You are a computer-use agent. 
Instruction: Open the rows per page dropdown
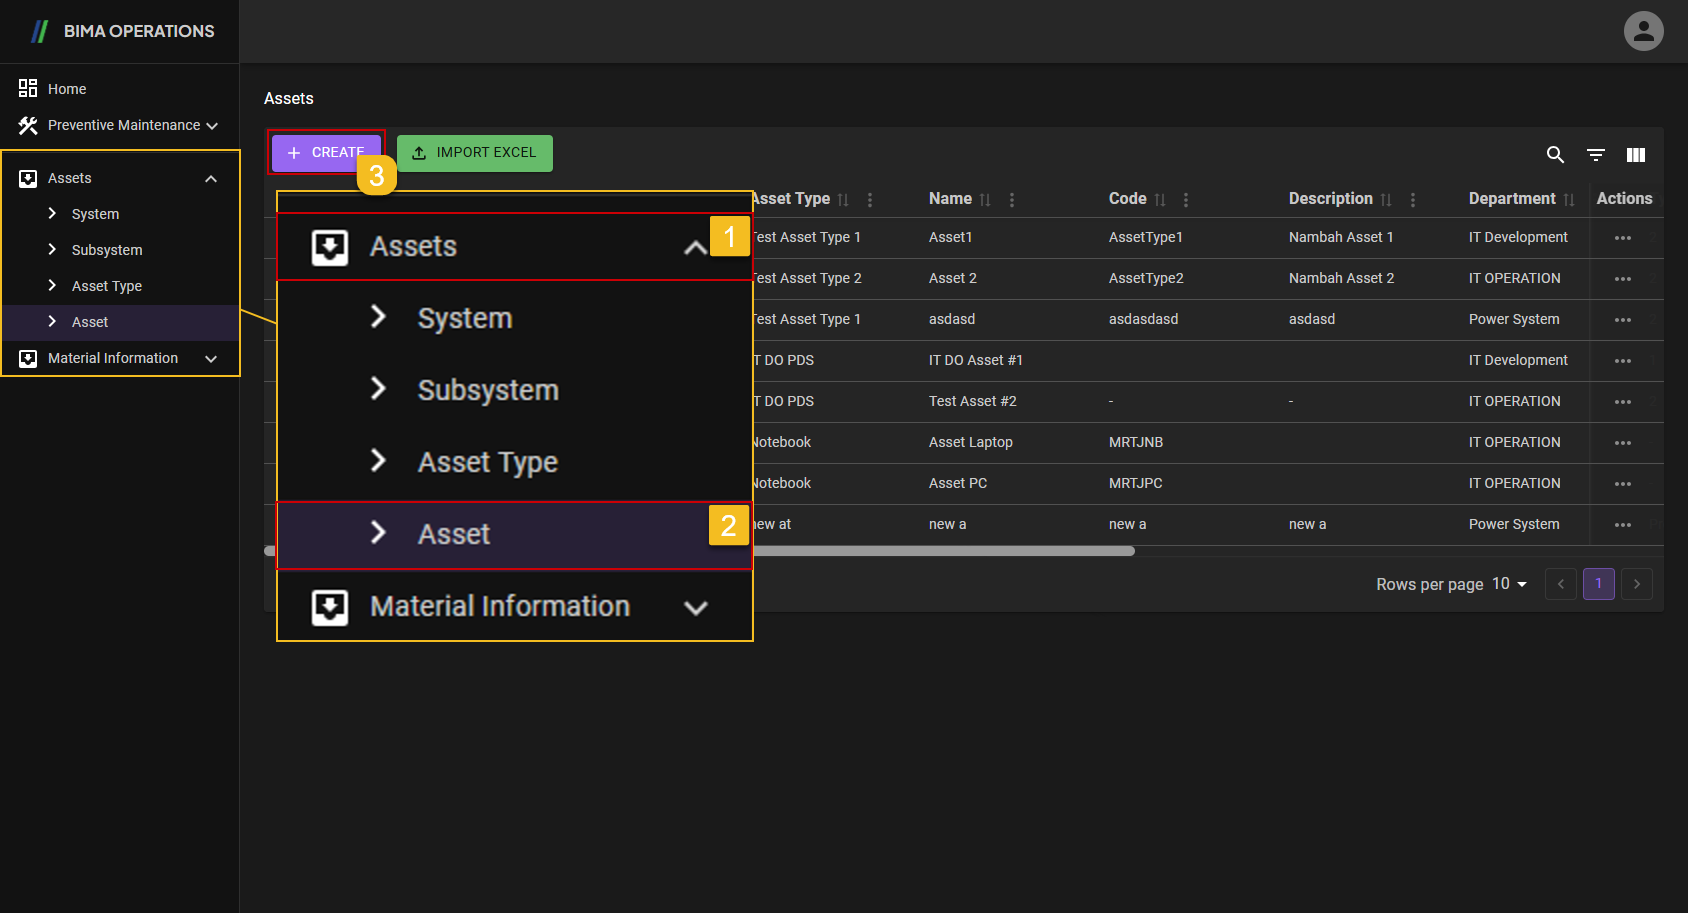click(x=1510, y=584)
